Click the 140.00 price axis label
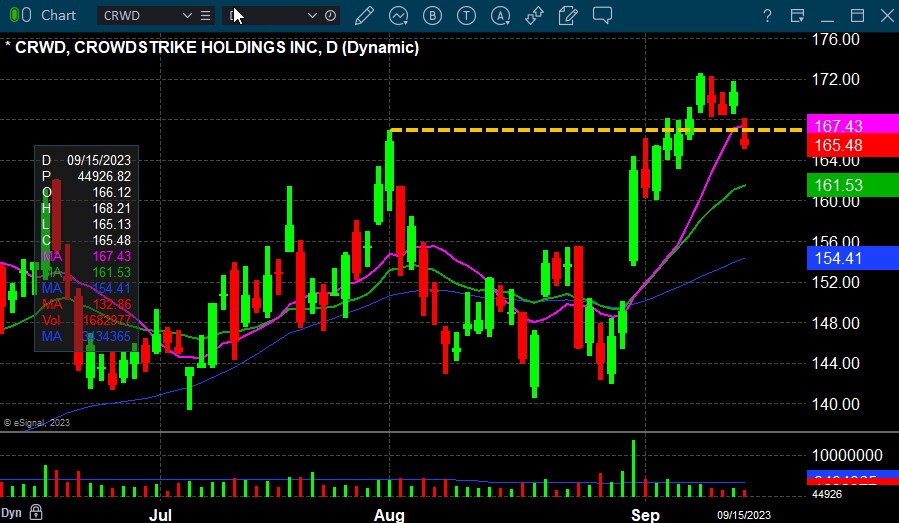Viewport: 899px width, 523px height. point(835,404)
